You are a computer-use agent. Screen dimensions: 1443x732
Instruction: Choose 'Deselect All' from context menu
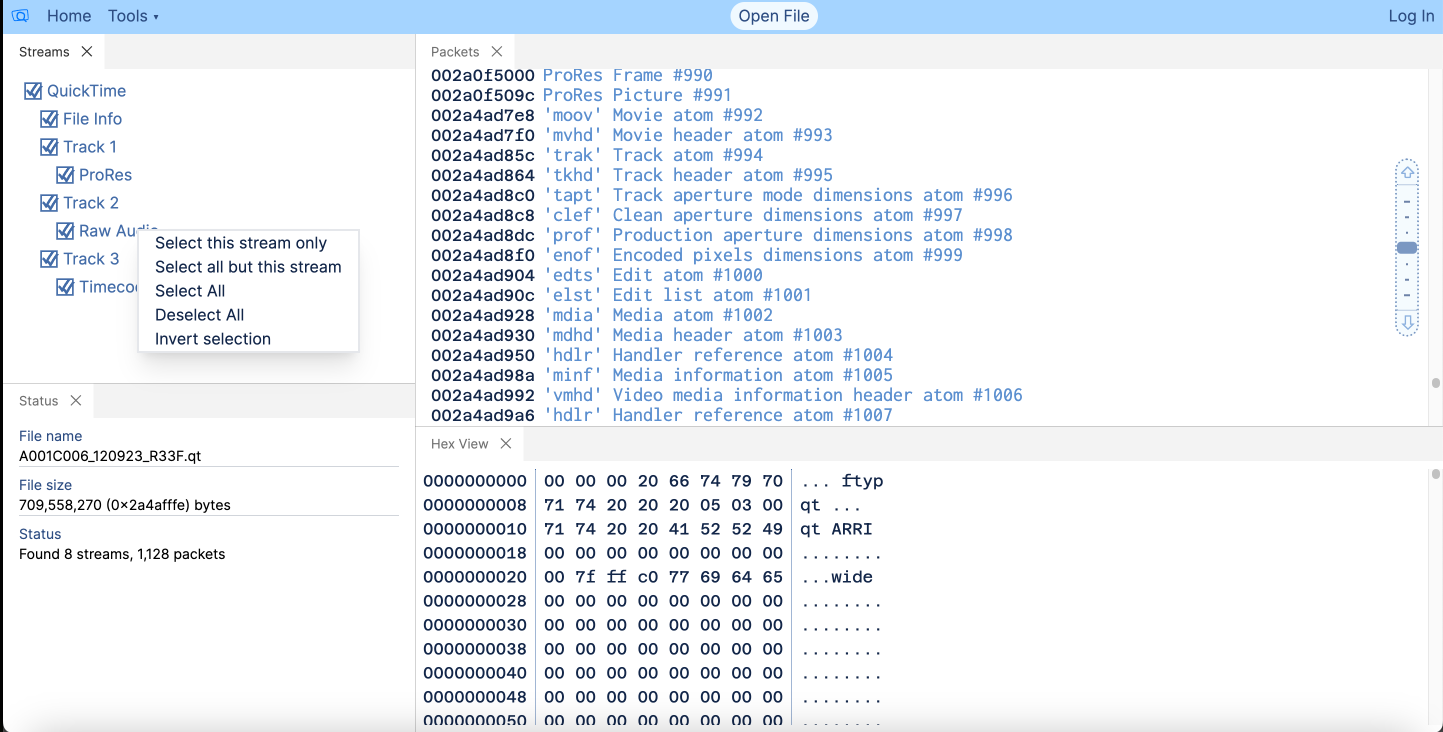(199, 314)
